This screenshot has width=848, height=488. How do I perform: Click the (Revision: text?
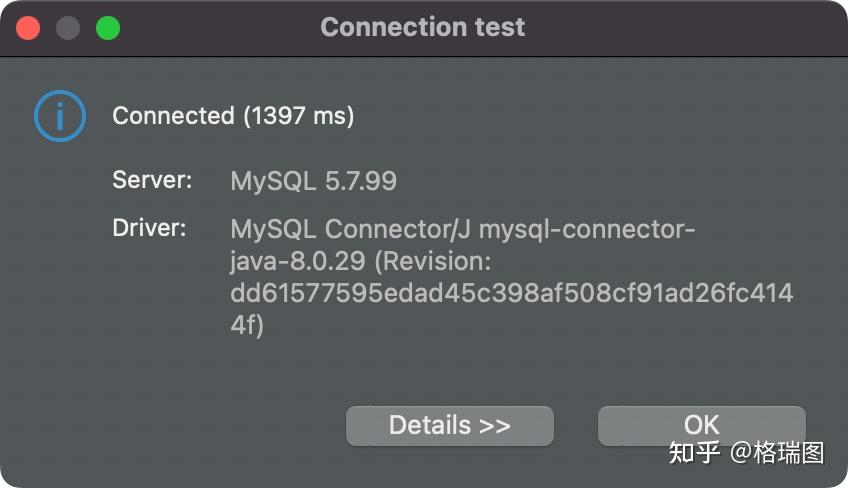coord(433,262)
